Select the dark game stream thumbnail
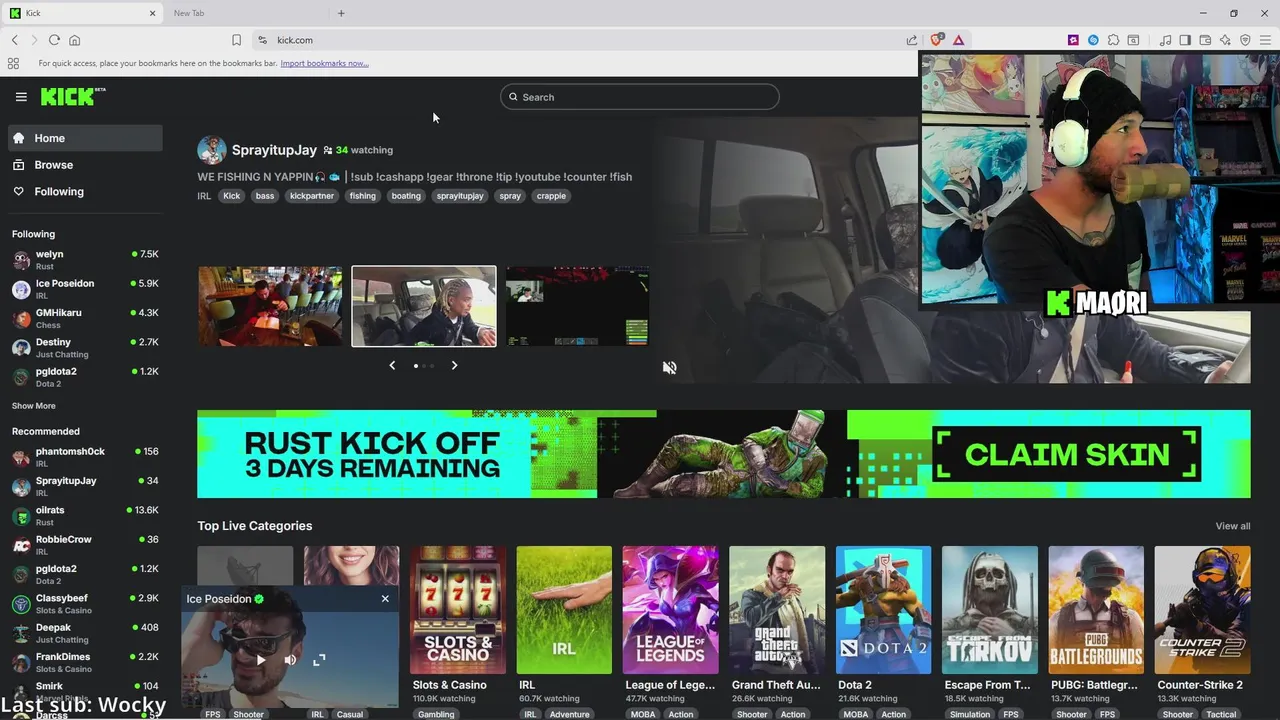The image size is (1280, 720). coord(578,306)
